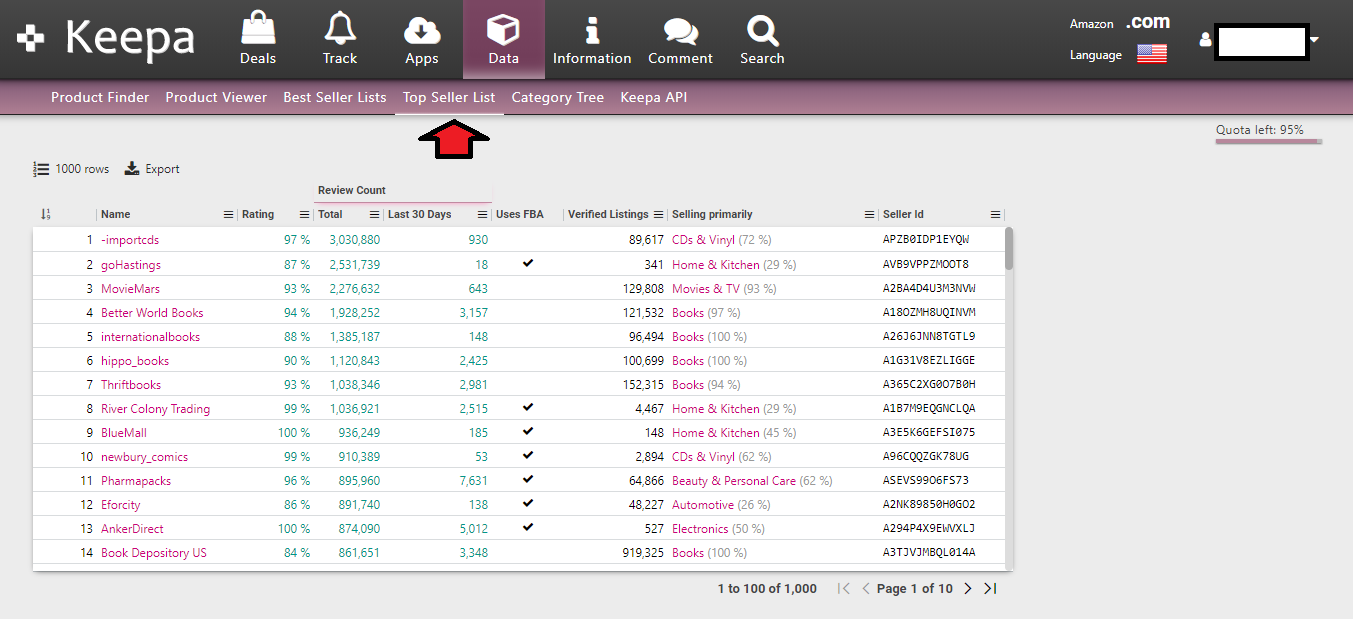Image resolution: width=1353 pixels, height=619 pixels.
Task: Click the user account person icon
Action: point(1205,41)
